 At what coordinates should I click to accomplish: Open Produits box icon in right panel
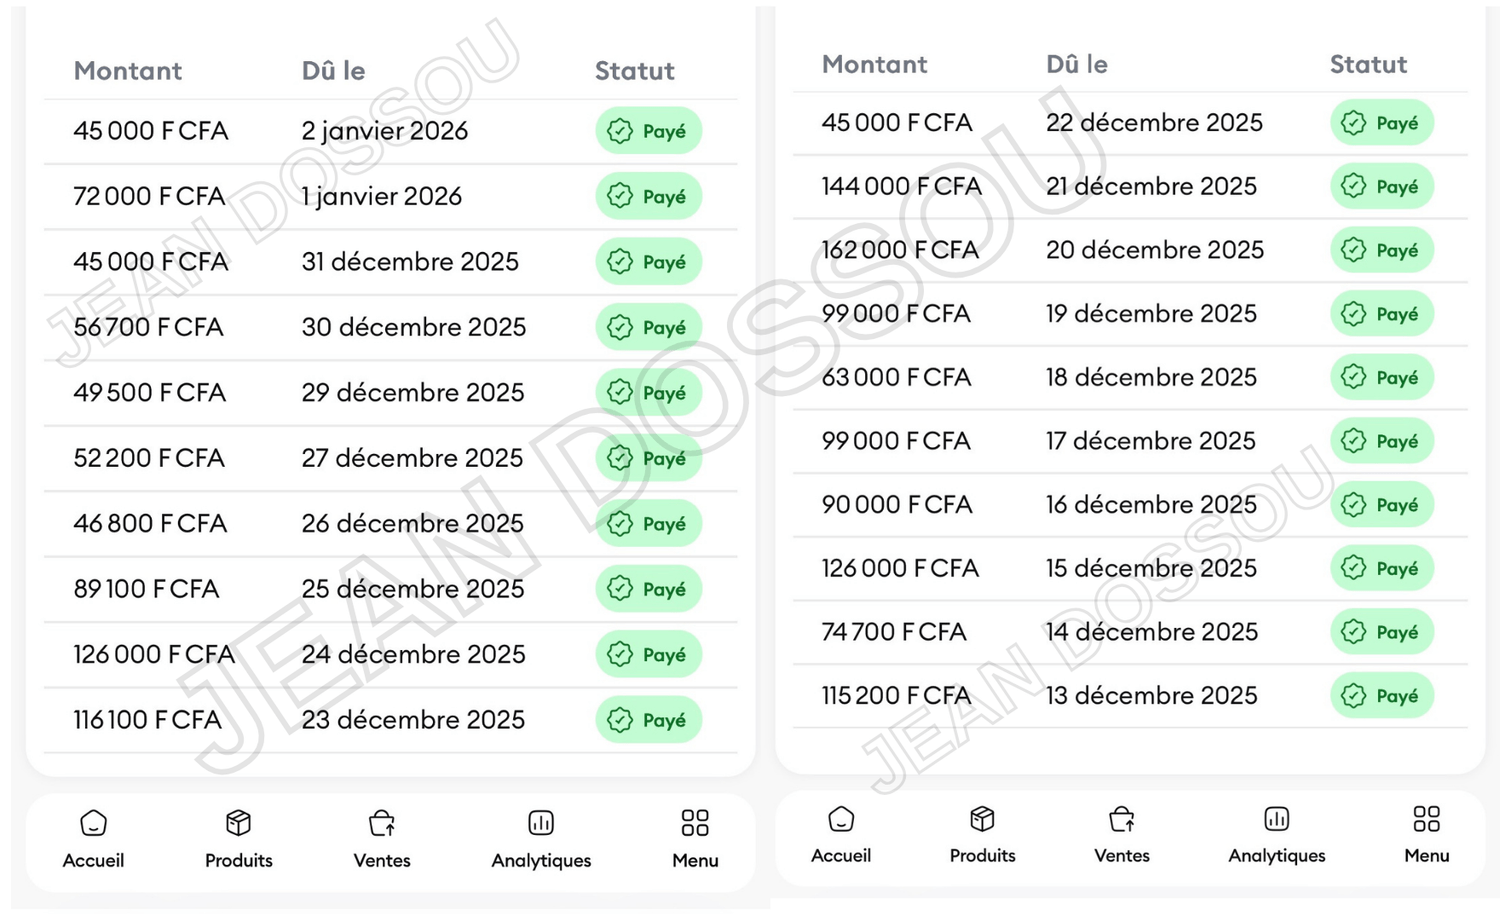pyautogui.click(x=982, y=819)
